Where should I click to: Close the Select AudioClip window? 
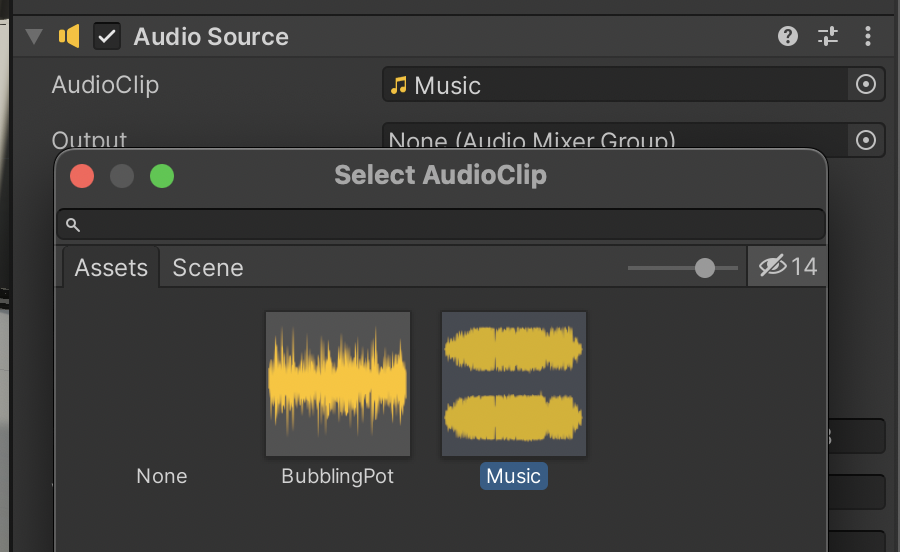[82, 176]
